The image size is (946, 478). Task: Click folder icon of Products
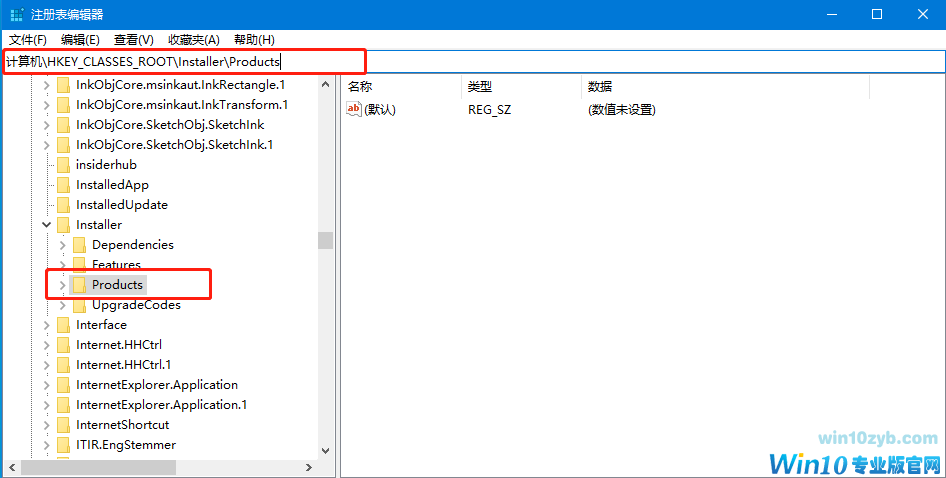coord(80,285)
